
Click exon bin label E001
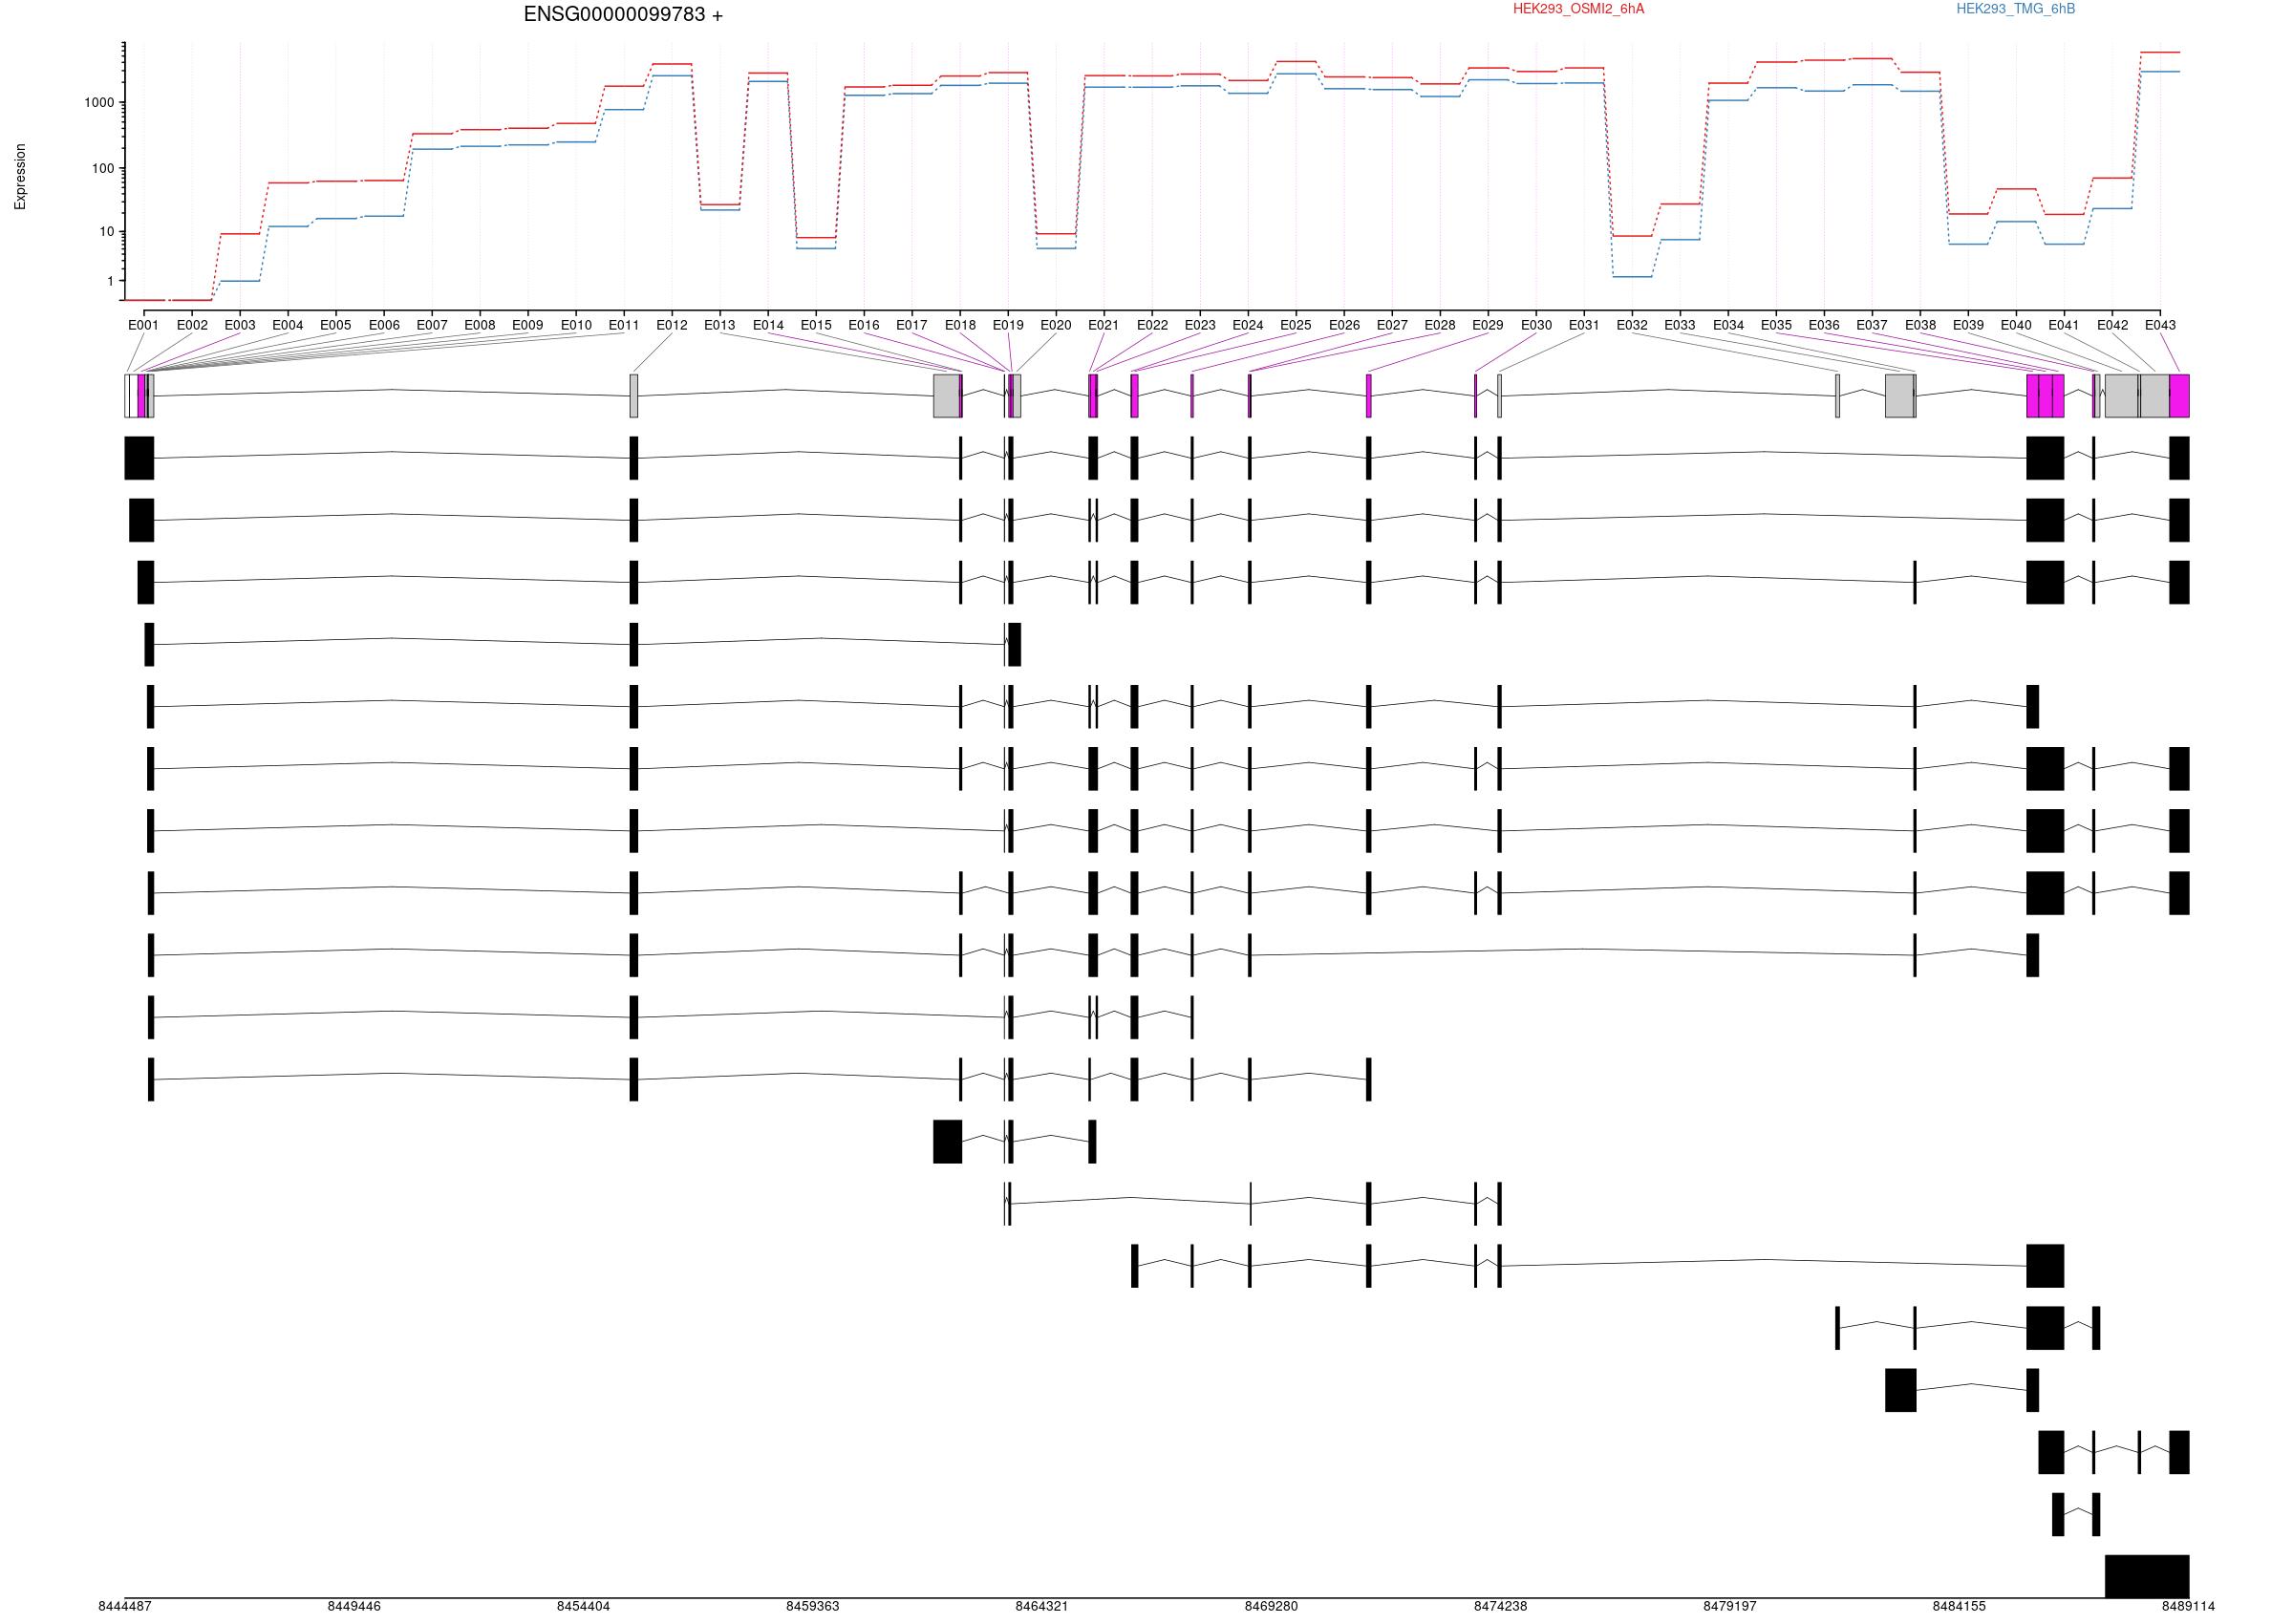(143, 325)
